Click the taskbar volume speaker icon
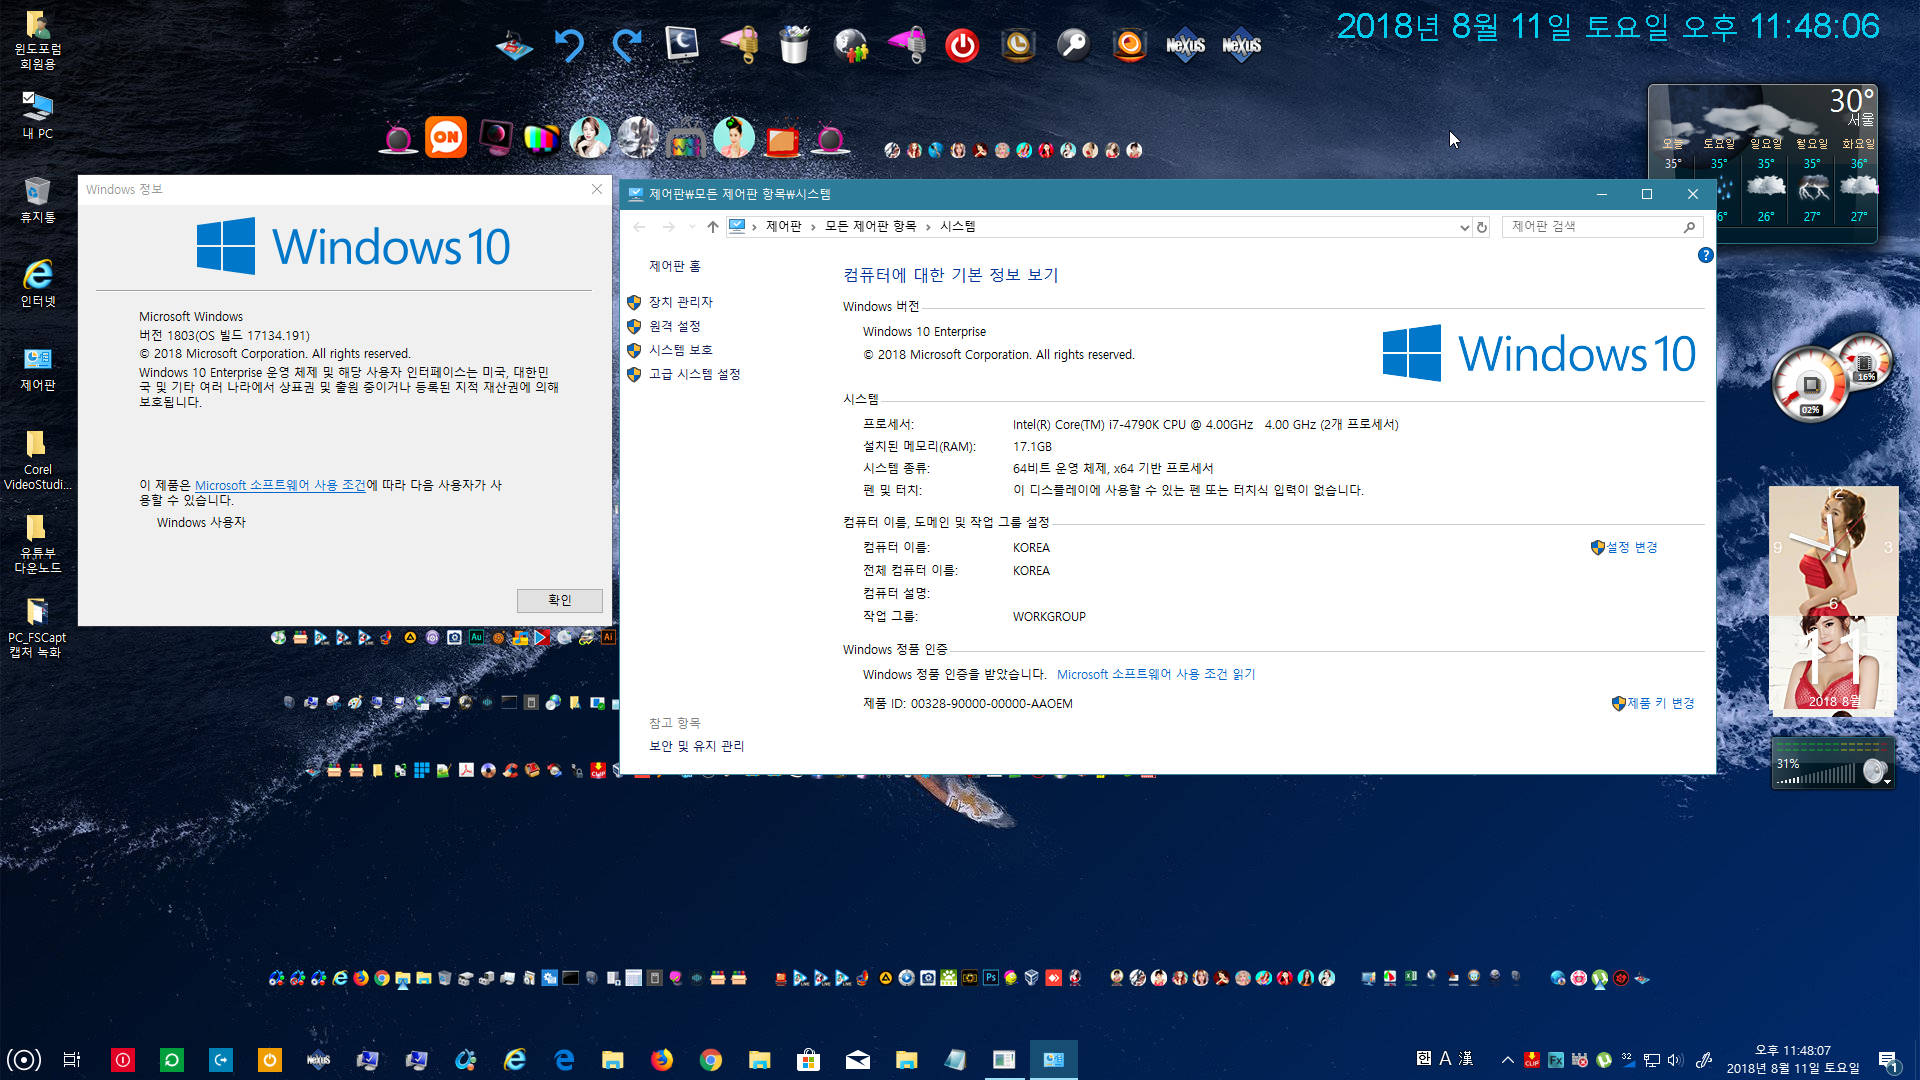1920x1080 pixels. (x=1675, y=1060)
